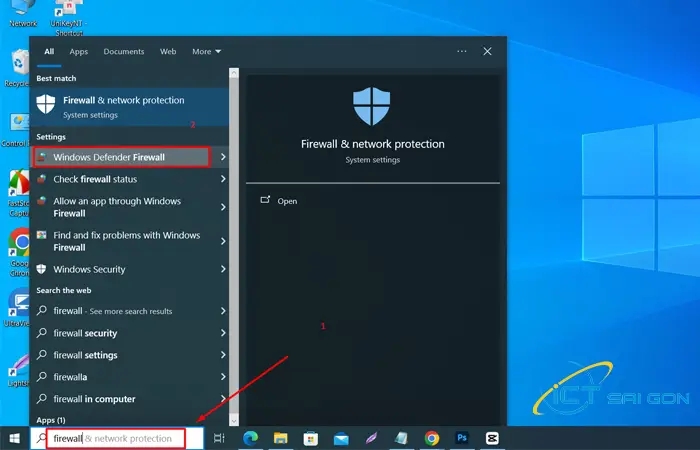
Task: Open the Mail app in the taskbar
Action: [x=341, y=438]
